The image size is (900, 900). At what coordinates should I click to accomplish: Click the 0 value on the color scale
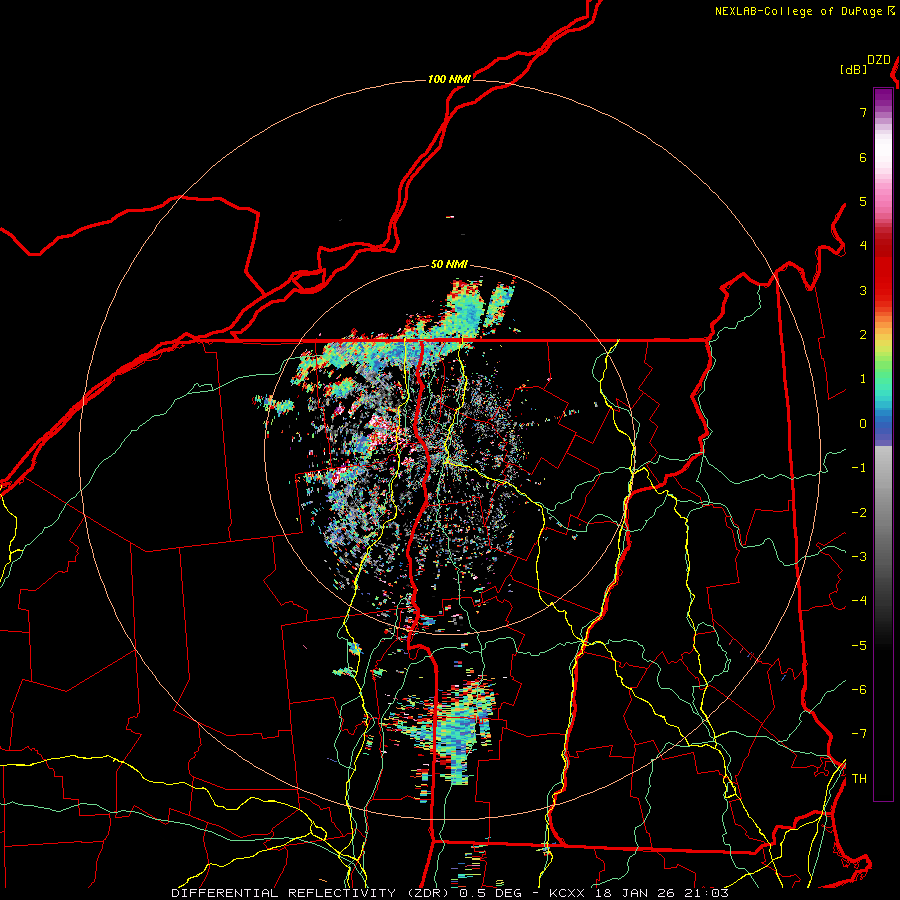[863, 424]
